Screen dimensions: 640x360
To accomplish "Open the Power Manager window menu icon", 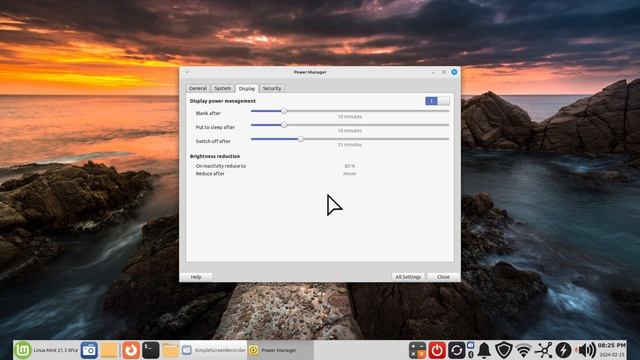I will [187, 72].
